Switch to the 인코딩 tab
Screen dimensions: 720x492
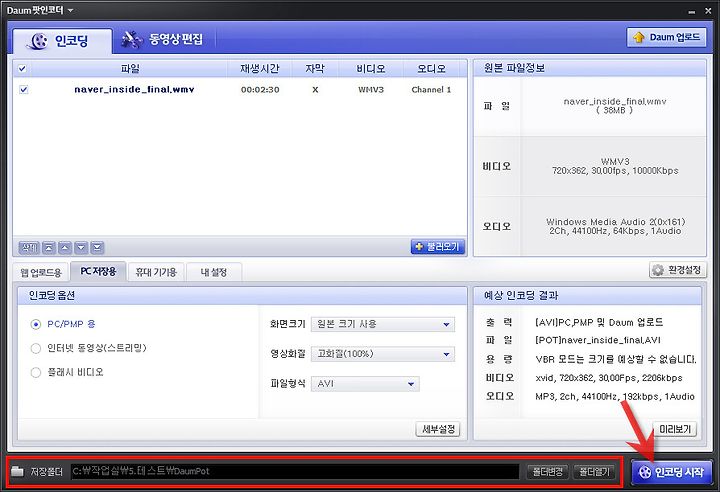(x=62, y=41)
